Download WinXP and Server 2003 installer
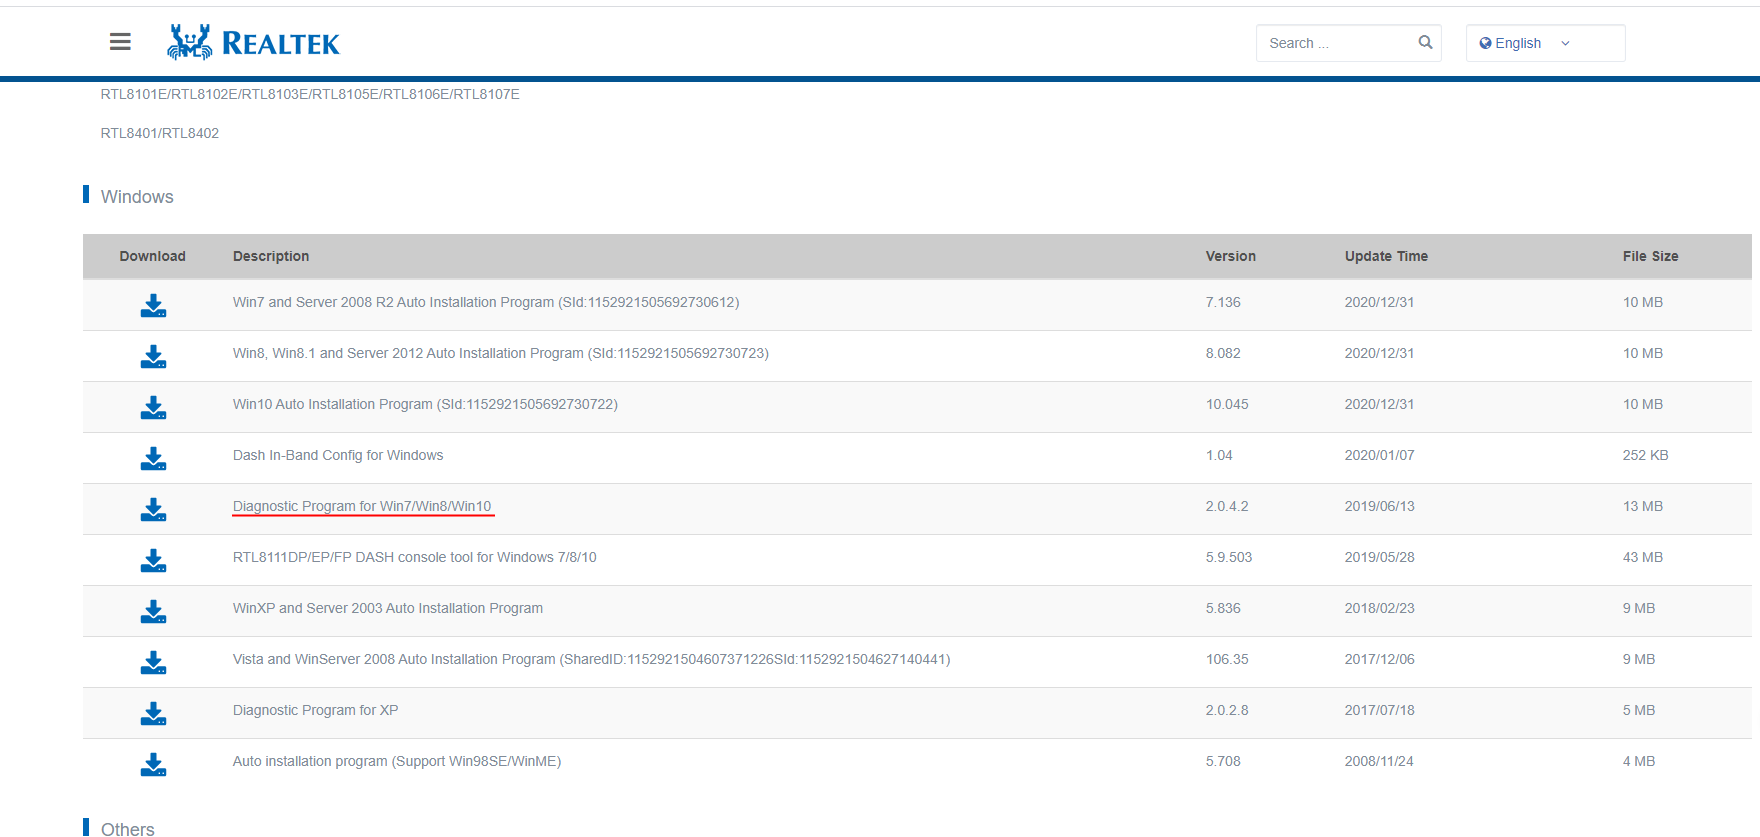This screenshot has width=1760, height=837. click(153, 611)
